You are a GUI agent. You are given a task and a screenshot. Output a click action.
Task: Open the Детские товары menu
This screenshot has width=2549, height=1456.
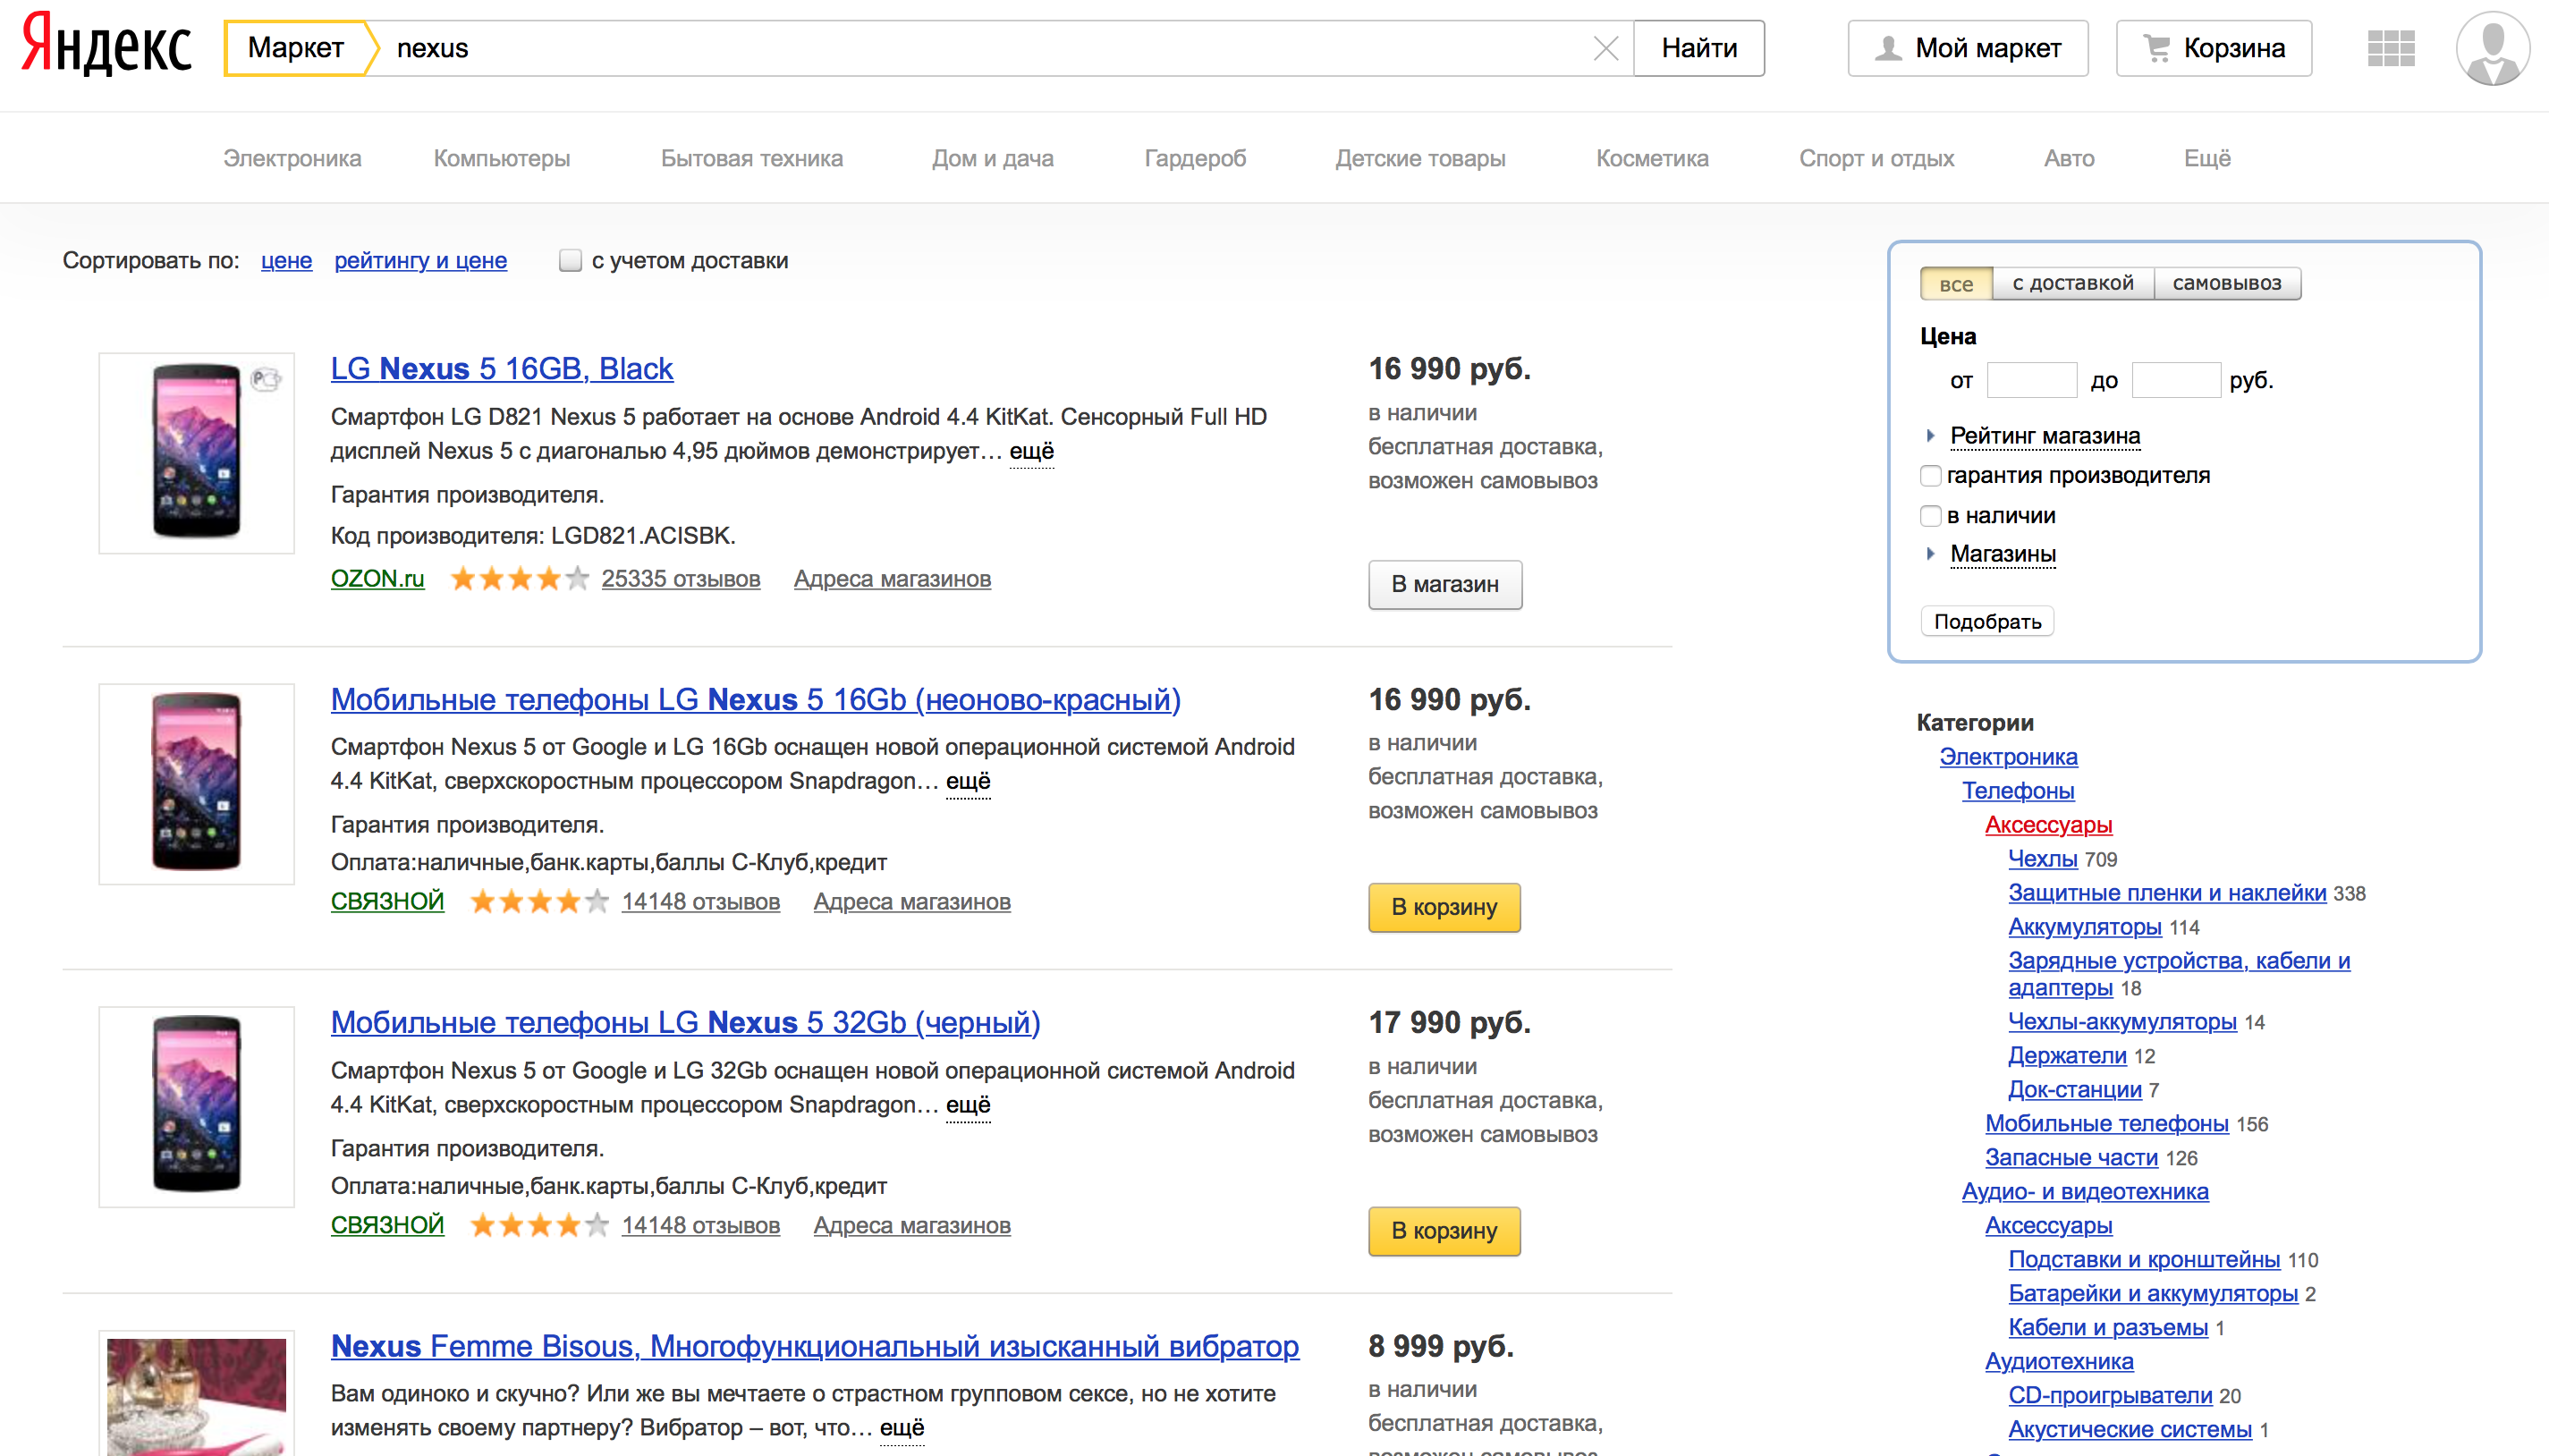[x=1420, y=158]
